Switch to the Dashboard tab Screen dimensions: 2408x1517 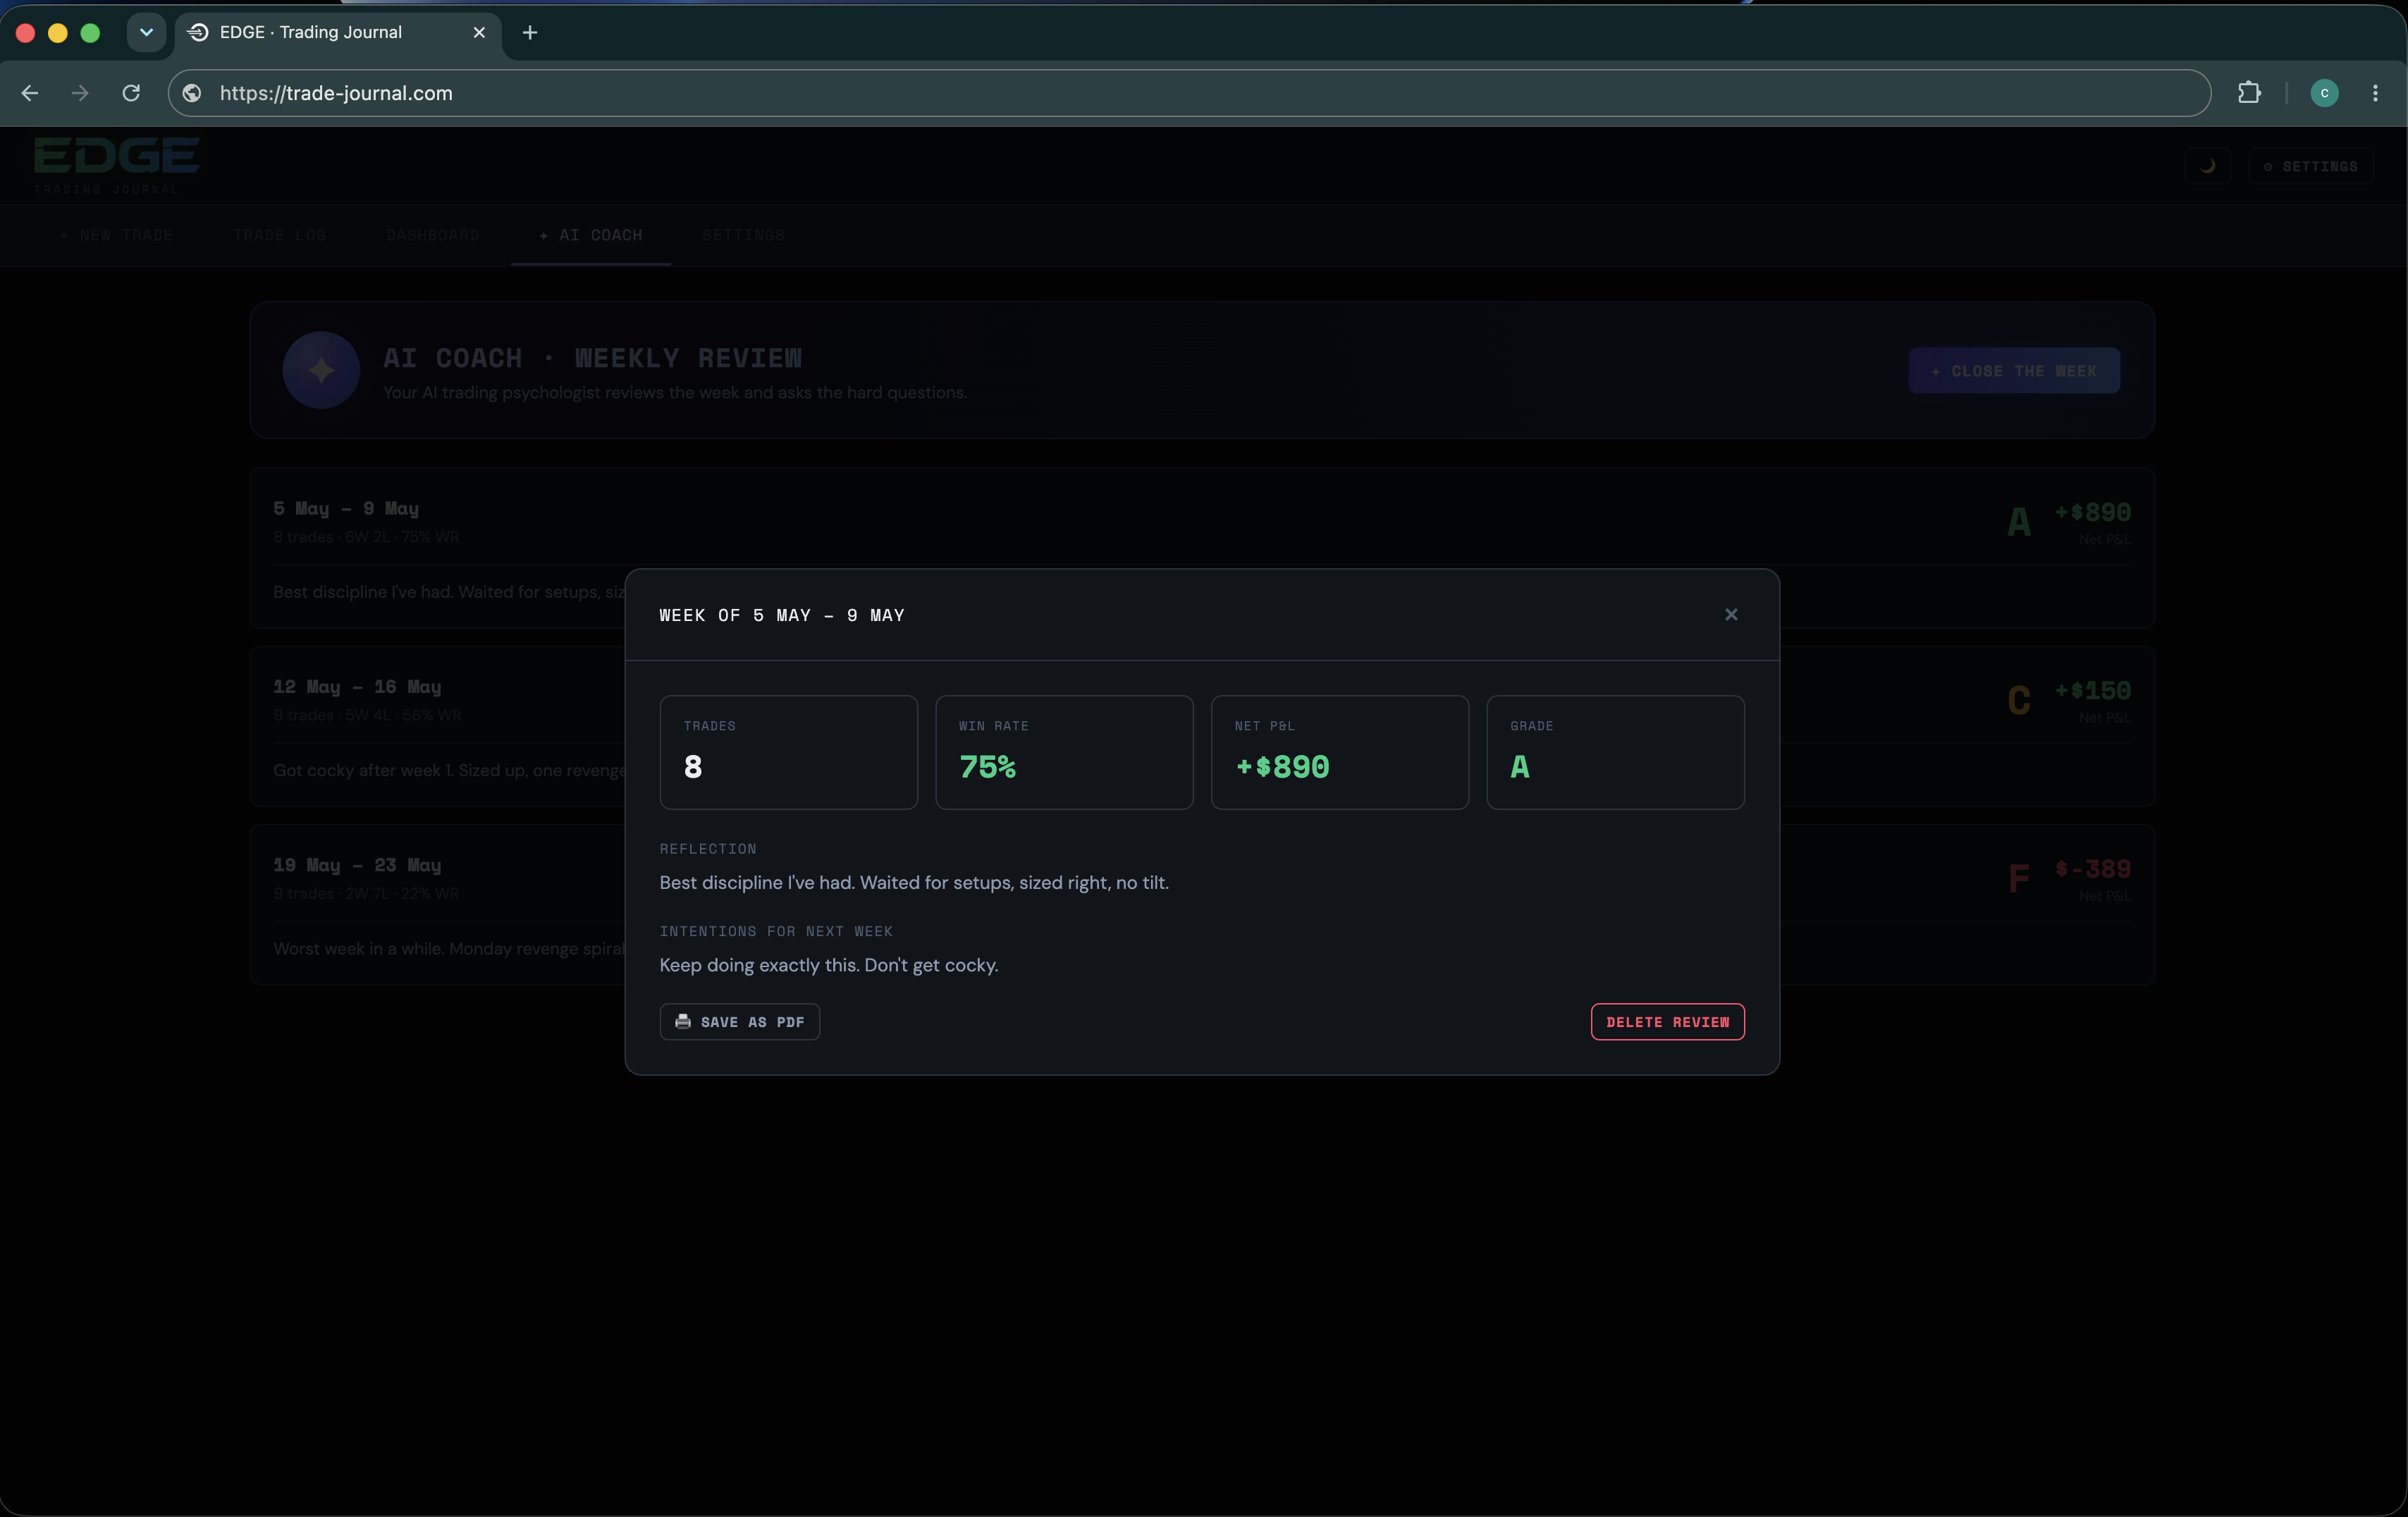433,235
